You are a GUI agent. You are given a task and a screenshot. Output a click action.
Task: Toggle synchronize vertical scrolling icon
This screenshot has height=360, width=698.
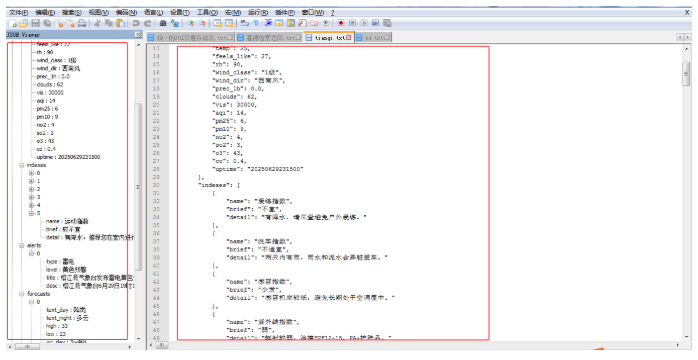(217, 23)
